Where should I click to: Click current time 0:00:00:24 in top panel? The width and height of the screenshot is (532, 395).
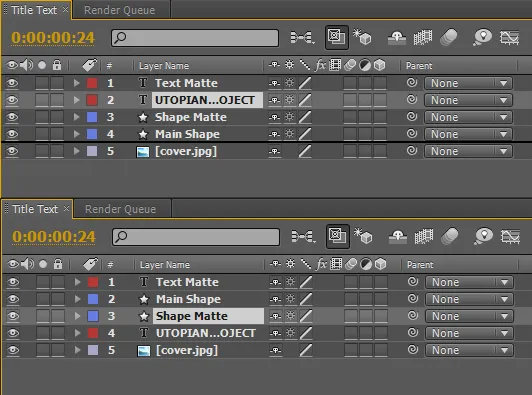[x=53, y=38]
